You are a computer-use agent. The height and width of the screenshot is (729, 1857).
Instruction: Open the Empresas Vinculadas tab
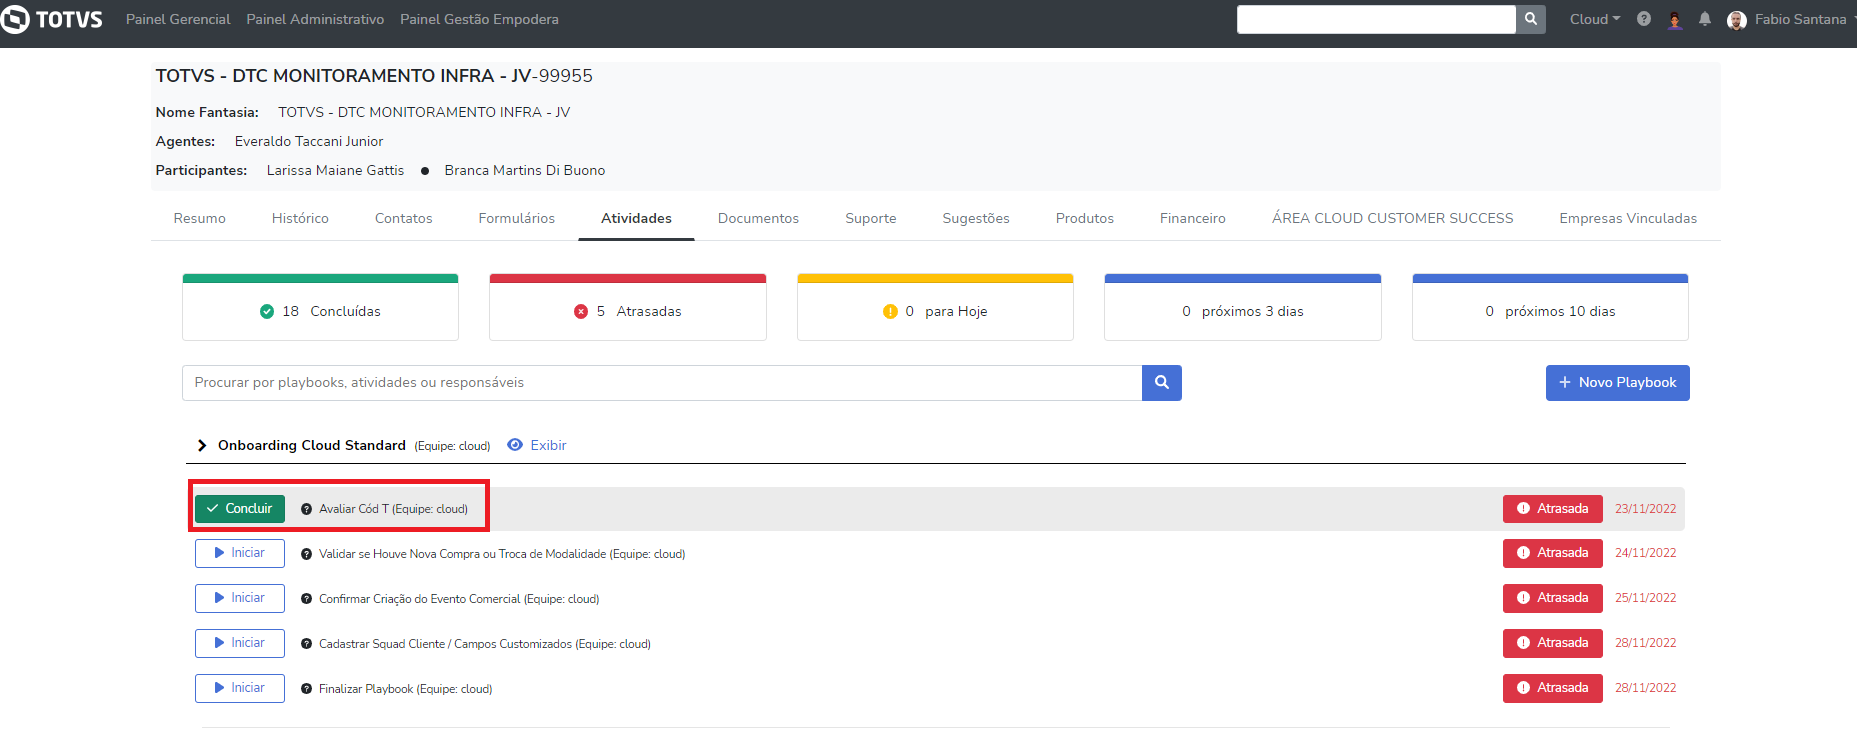pos(1628,218)
